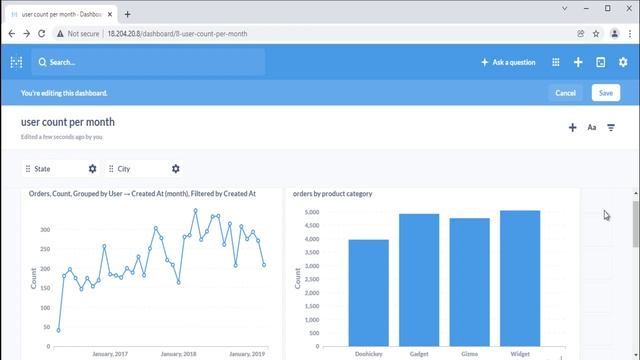Click the share icon in address bar
The height and width of the screenshot is (360, 640).
click(x=580, y=33)
